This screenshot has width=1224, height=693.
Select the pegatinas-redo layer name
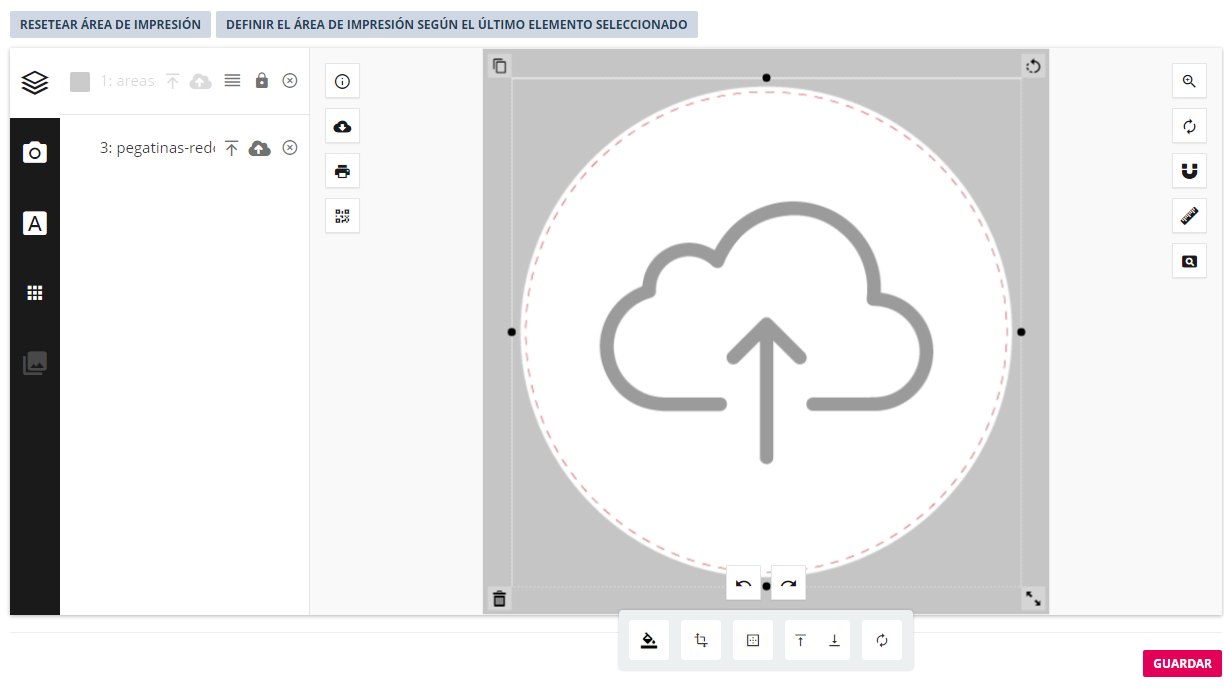(x=157, y=148)
